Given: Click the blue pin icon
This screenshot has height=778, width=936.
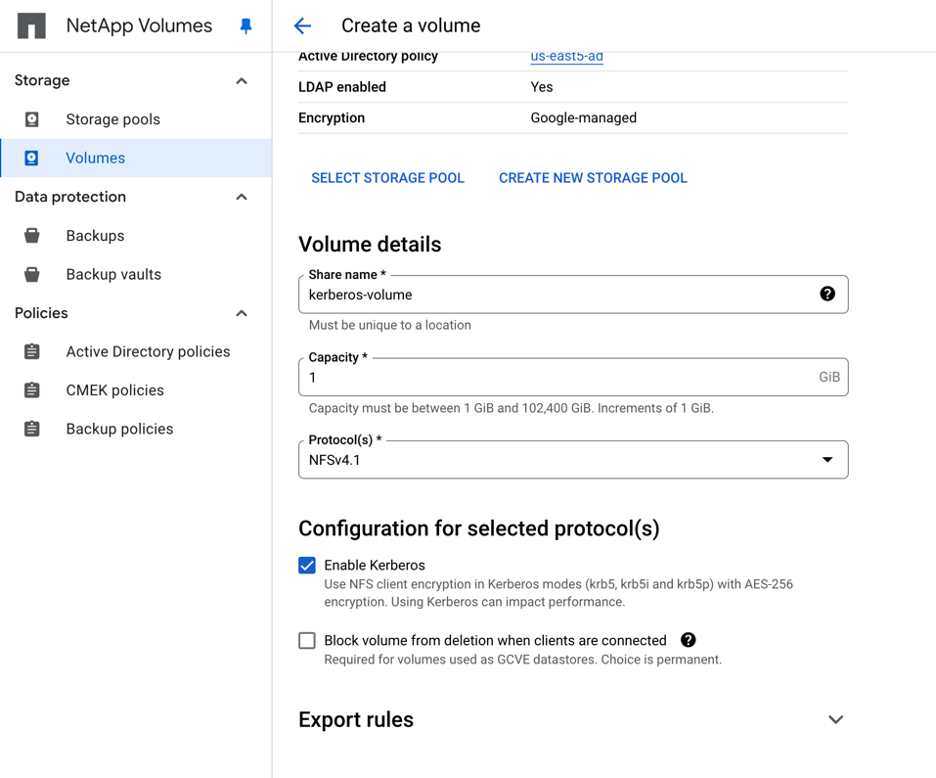Looking at the screenshot, I should [x=246, y=27].
